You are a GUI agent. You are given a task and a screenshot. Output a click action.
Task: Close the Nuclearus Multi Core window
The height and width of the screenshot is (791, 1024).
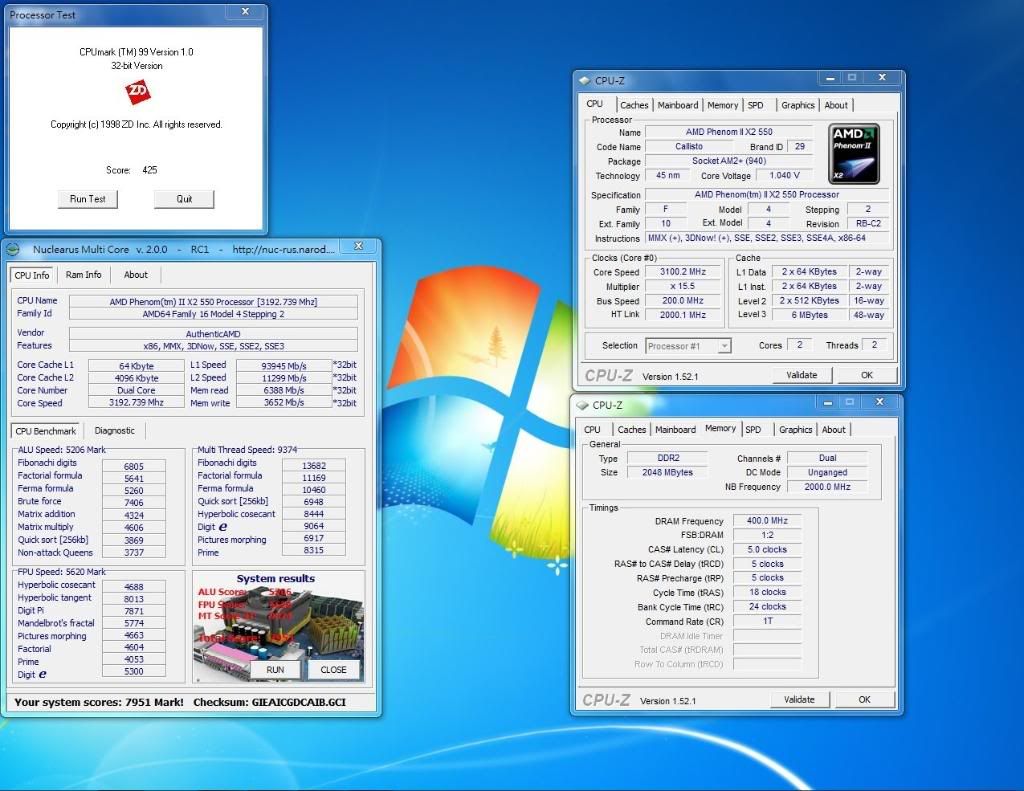359,246
